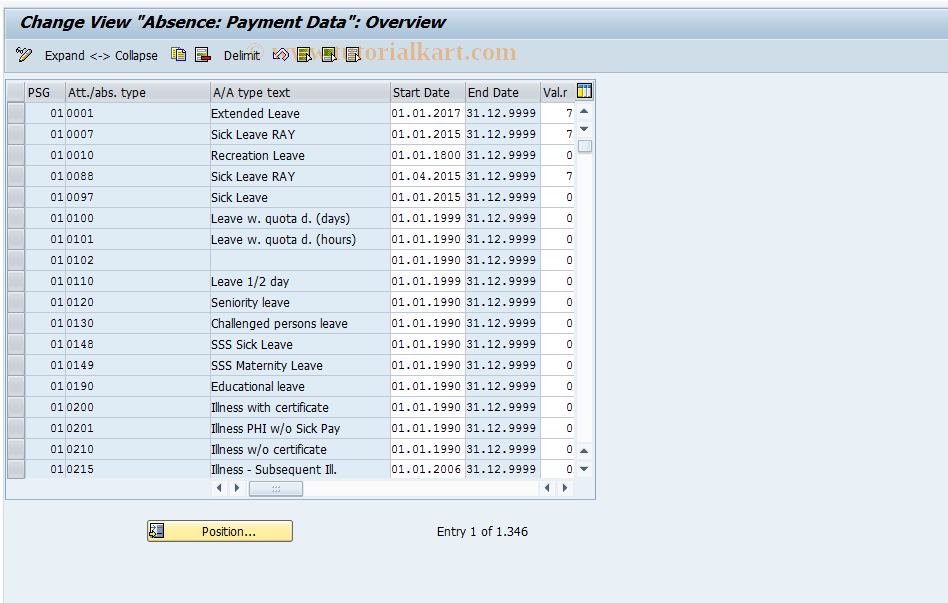Click the attendance type cell 0215
948x603 pixels.
[138, 469]
